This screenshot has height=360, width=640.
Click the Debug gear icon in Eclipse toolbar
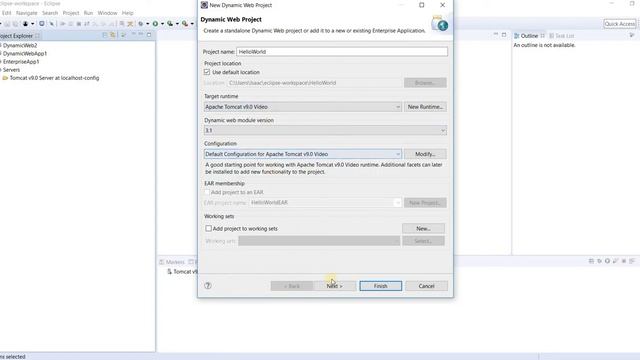(x=141, y=24)
